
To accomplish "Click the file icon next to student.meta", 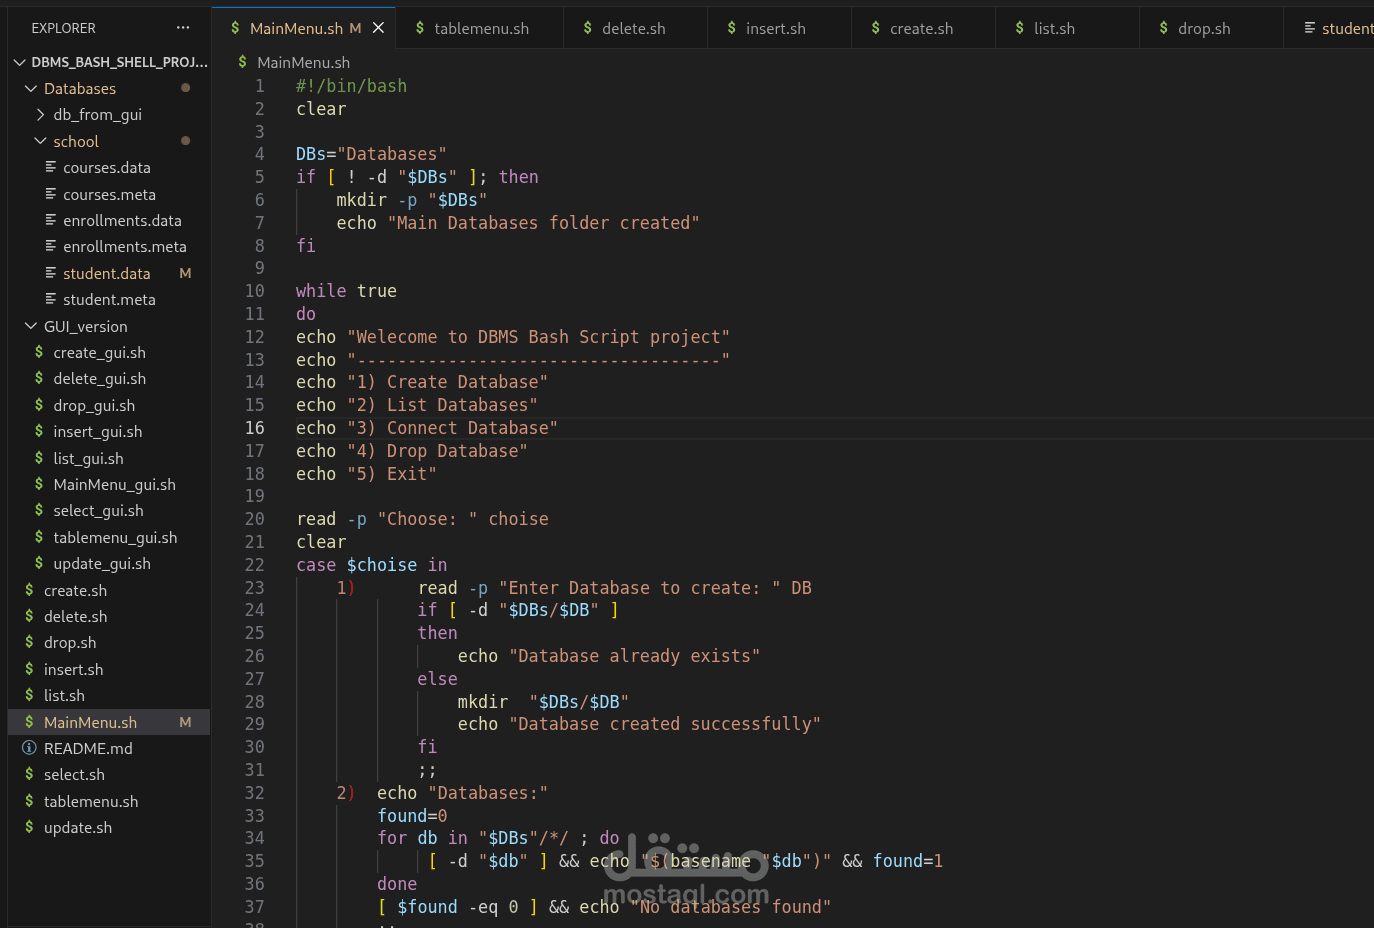I will point(52,299).
